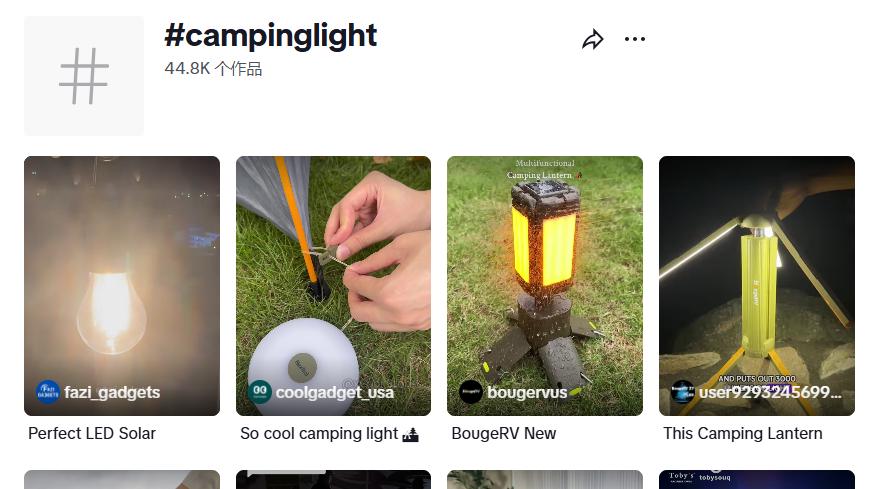Open fazi_gadgets profile avatar

47,392
